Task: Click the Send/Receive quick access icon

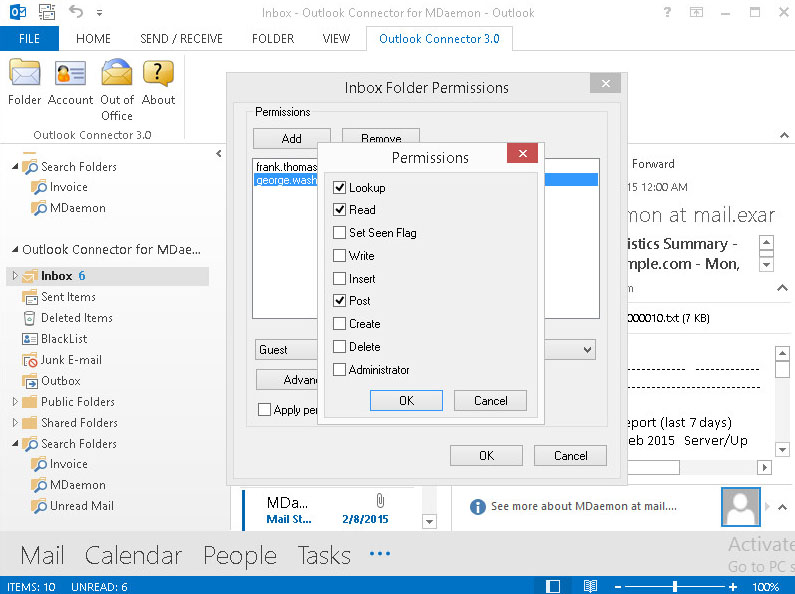Action: pyautogui.click(x=46, y=13)
